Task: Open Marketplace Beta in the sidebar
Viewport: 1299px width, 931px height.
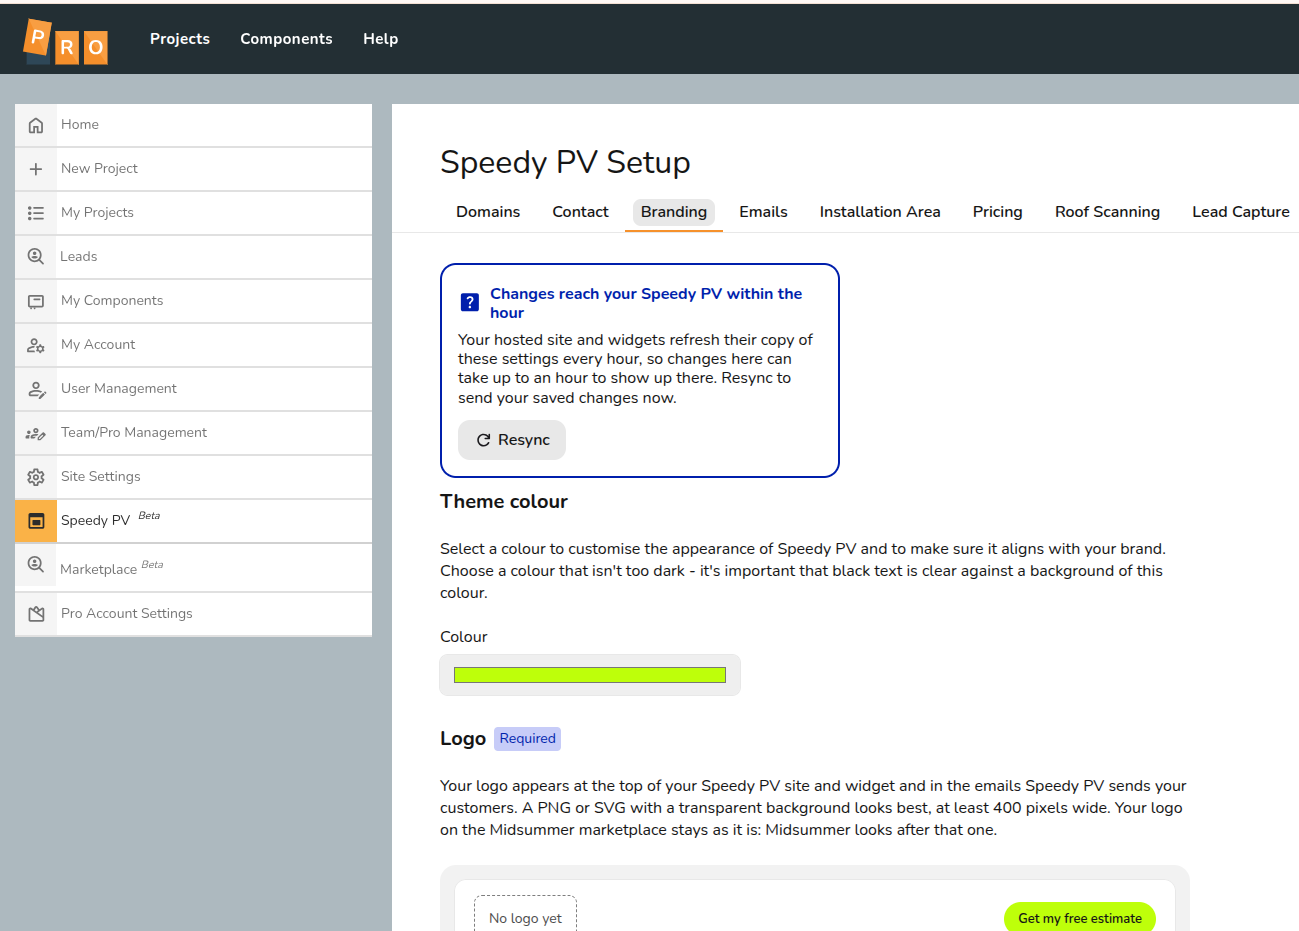Action: click(x=194, y=568)
